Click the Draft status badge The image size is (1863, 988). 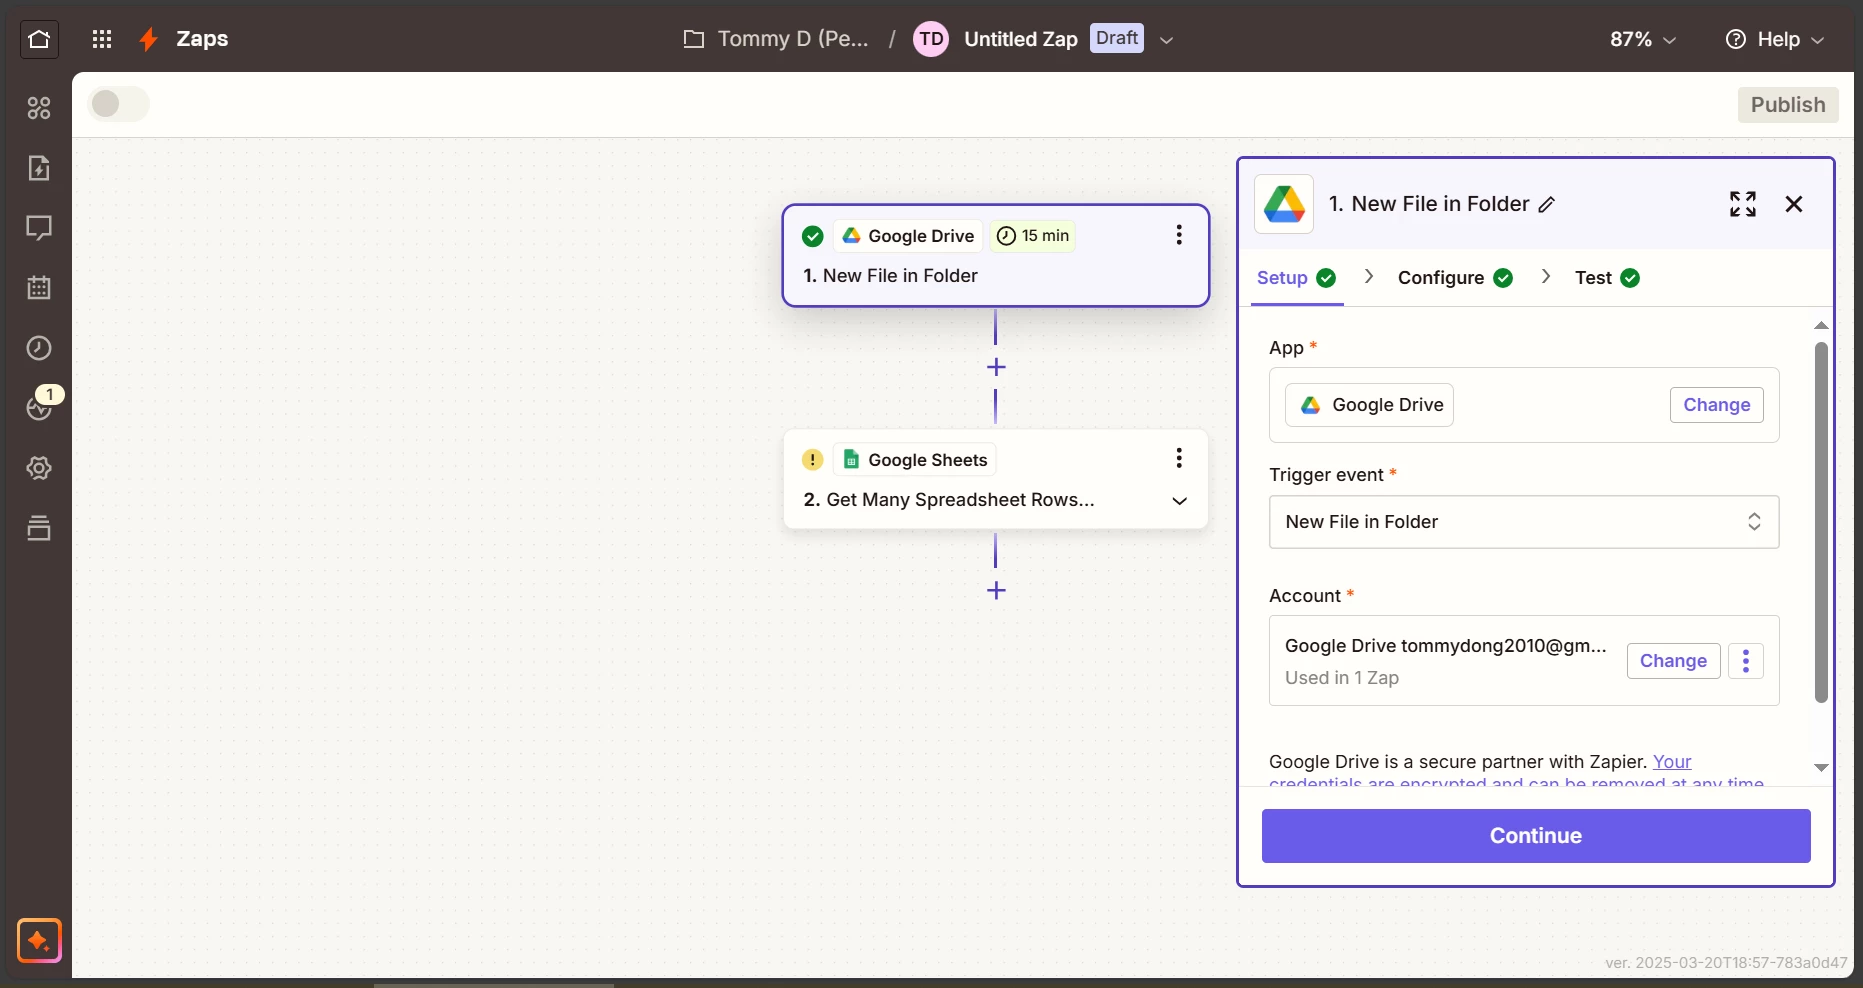click(1117, 38)
